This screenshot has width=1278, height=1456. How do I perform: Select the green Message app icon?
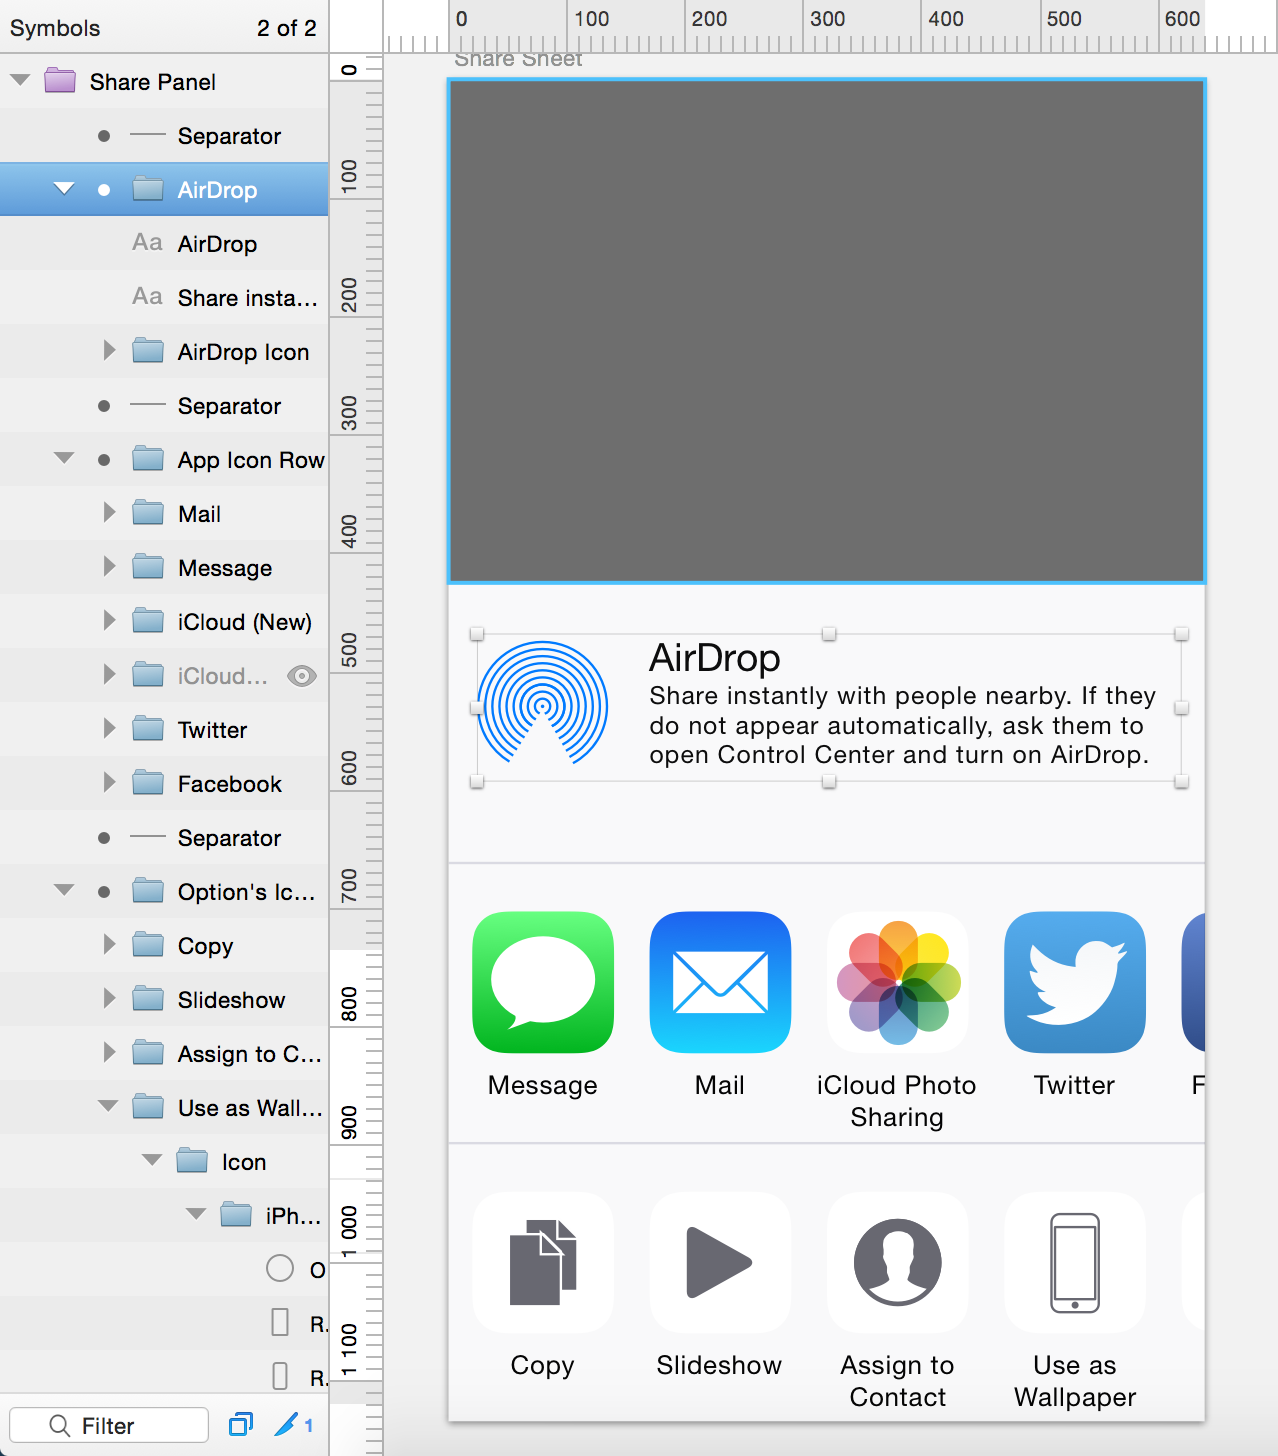pyautogui.click(x=542, y=982)
